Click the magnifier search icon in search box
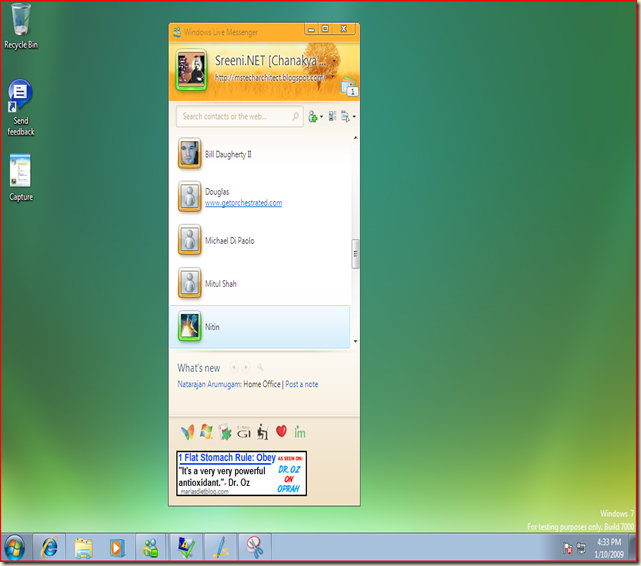 (295, 117)
